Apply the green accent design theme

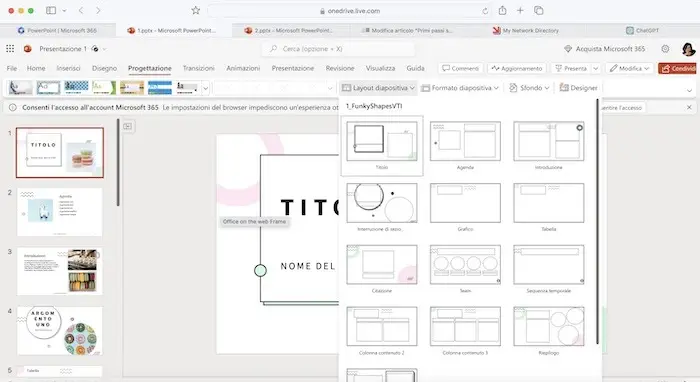click(x=104, y=87)
